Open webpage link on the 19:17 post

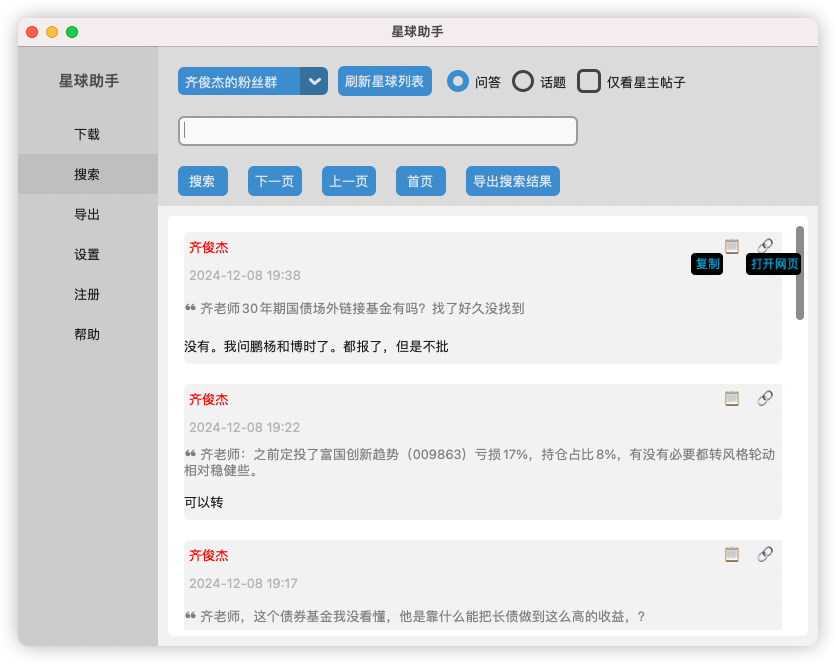[765, 552]
